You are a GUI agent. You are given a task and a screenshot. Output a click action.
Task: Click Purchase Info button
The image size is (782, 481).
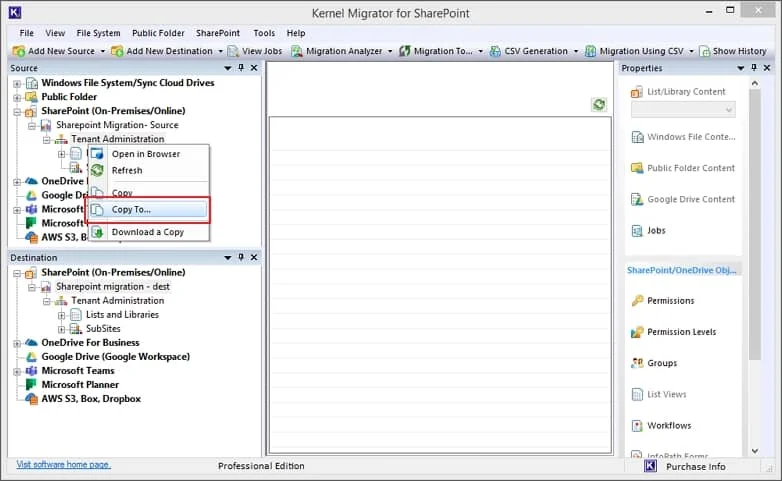point(685,467)
